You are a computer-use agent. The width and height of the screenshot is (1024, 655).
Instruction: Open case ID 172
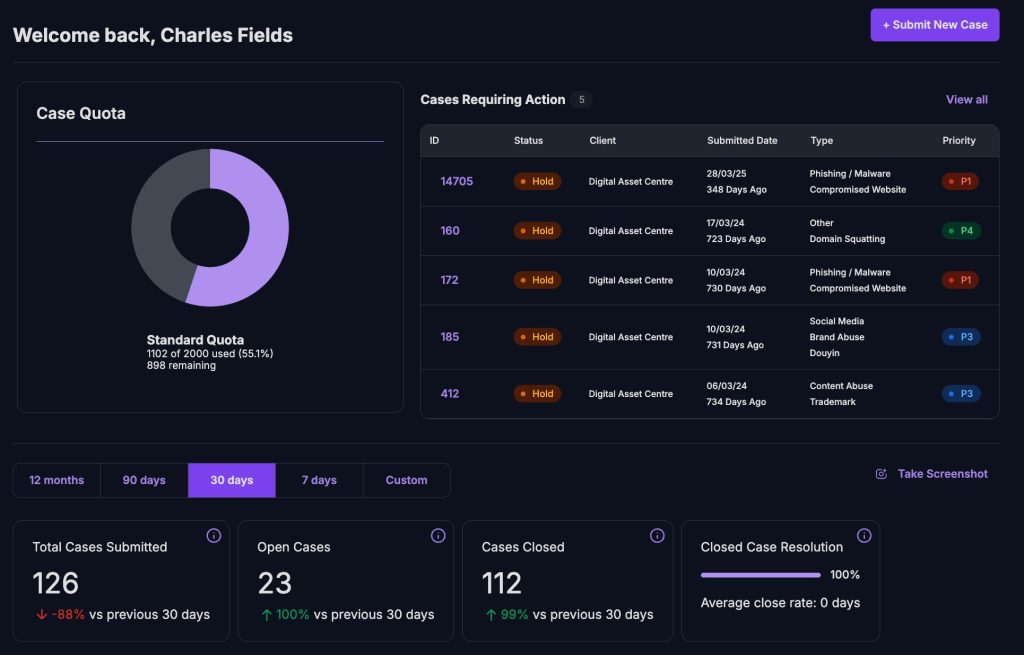[x=449, y=280]
